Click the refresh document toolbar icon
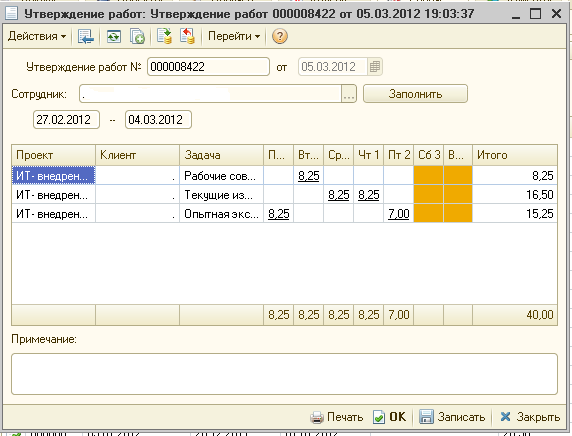This screenshot has height=436, width=572. [114, 36]
